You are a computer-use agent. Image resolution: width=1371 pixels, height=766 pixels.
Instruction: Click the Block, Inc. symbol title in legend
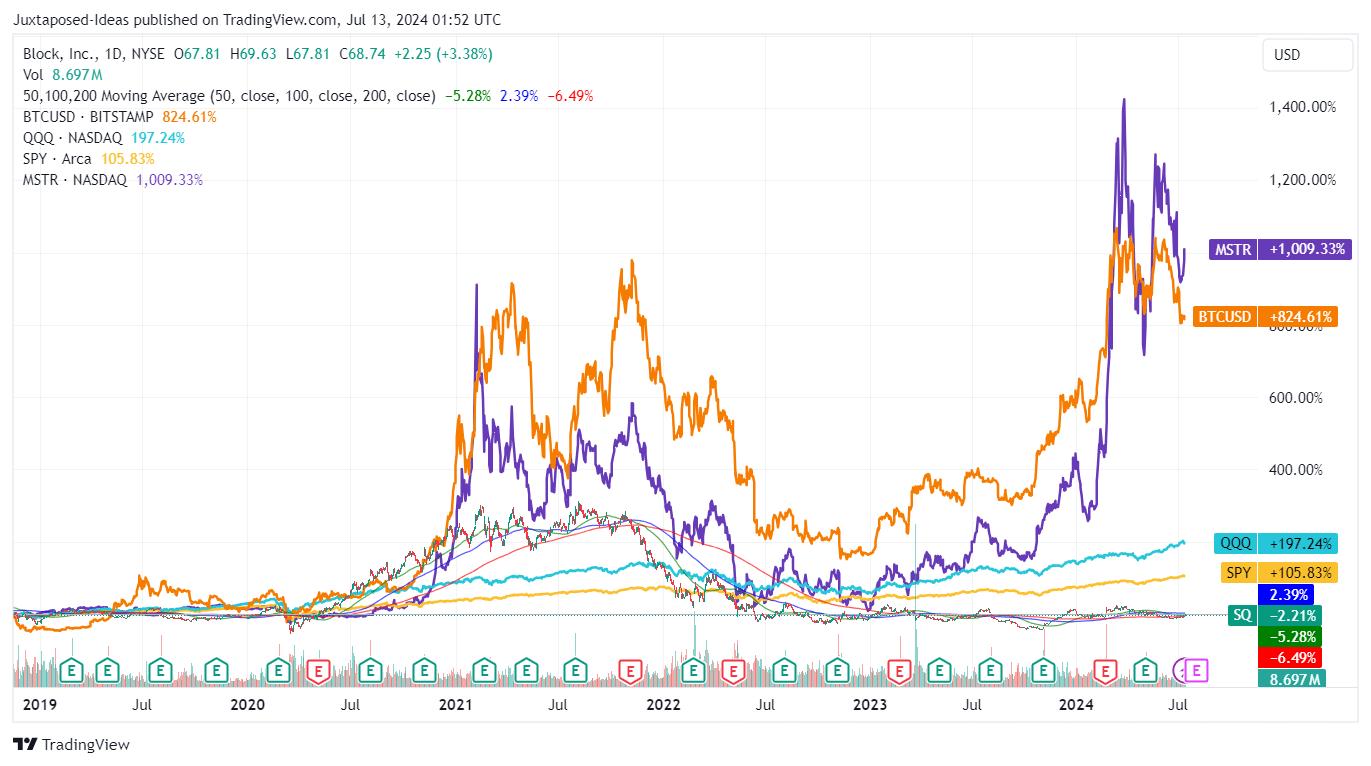(95, 54)
